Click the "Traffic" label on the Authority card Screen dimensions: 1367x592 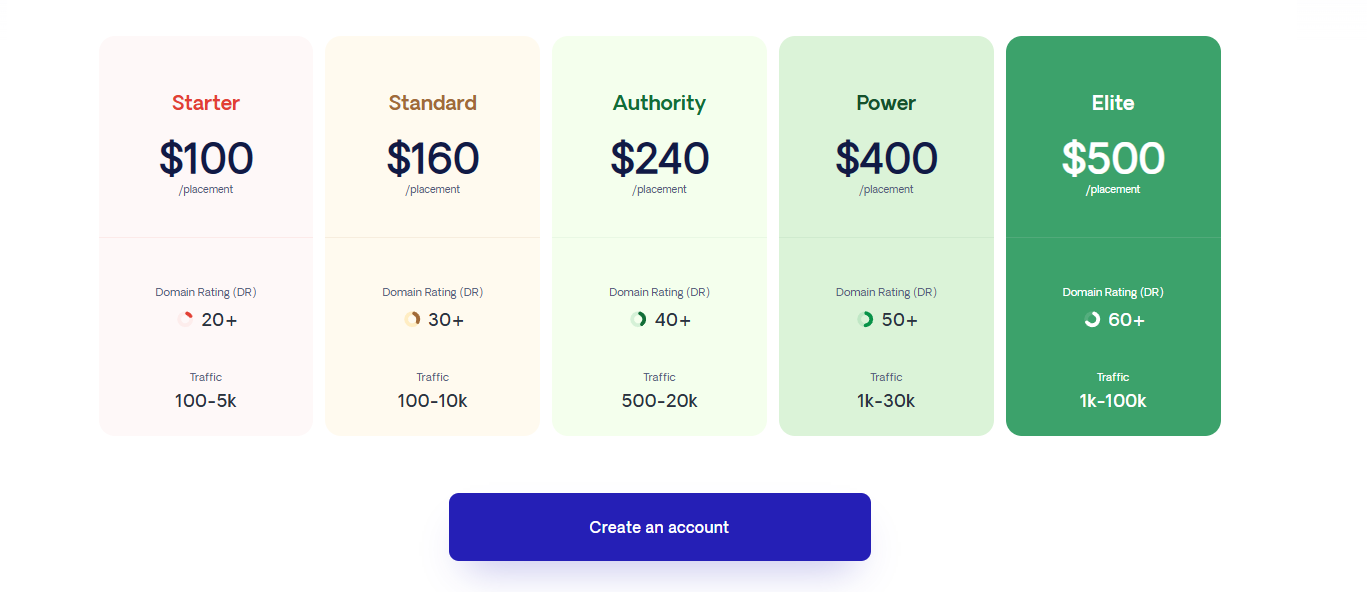pos(659,377)
